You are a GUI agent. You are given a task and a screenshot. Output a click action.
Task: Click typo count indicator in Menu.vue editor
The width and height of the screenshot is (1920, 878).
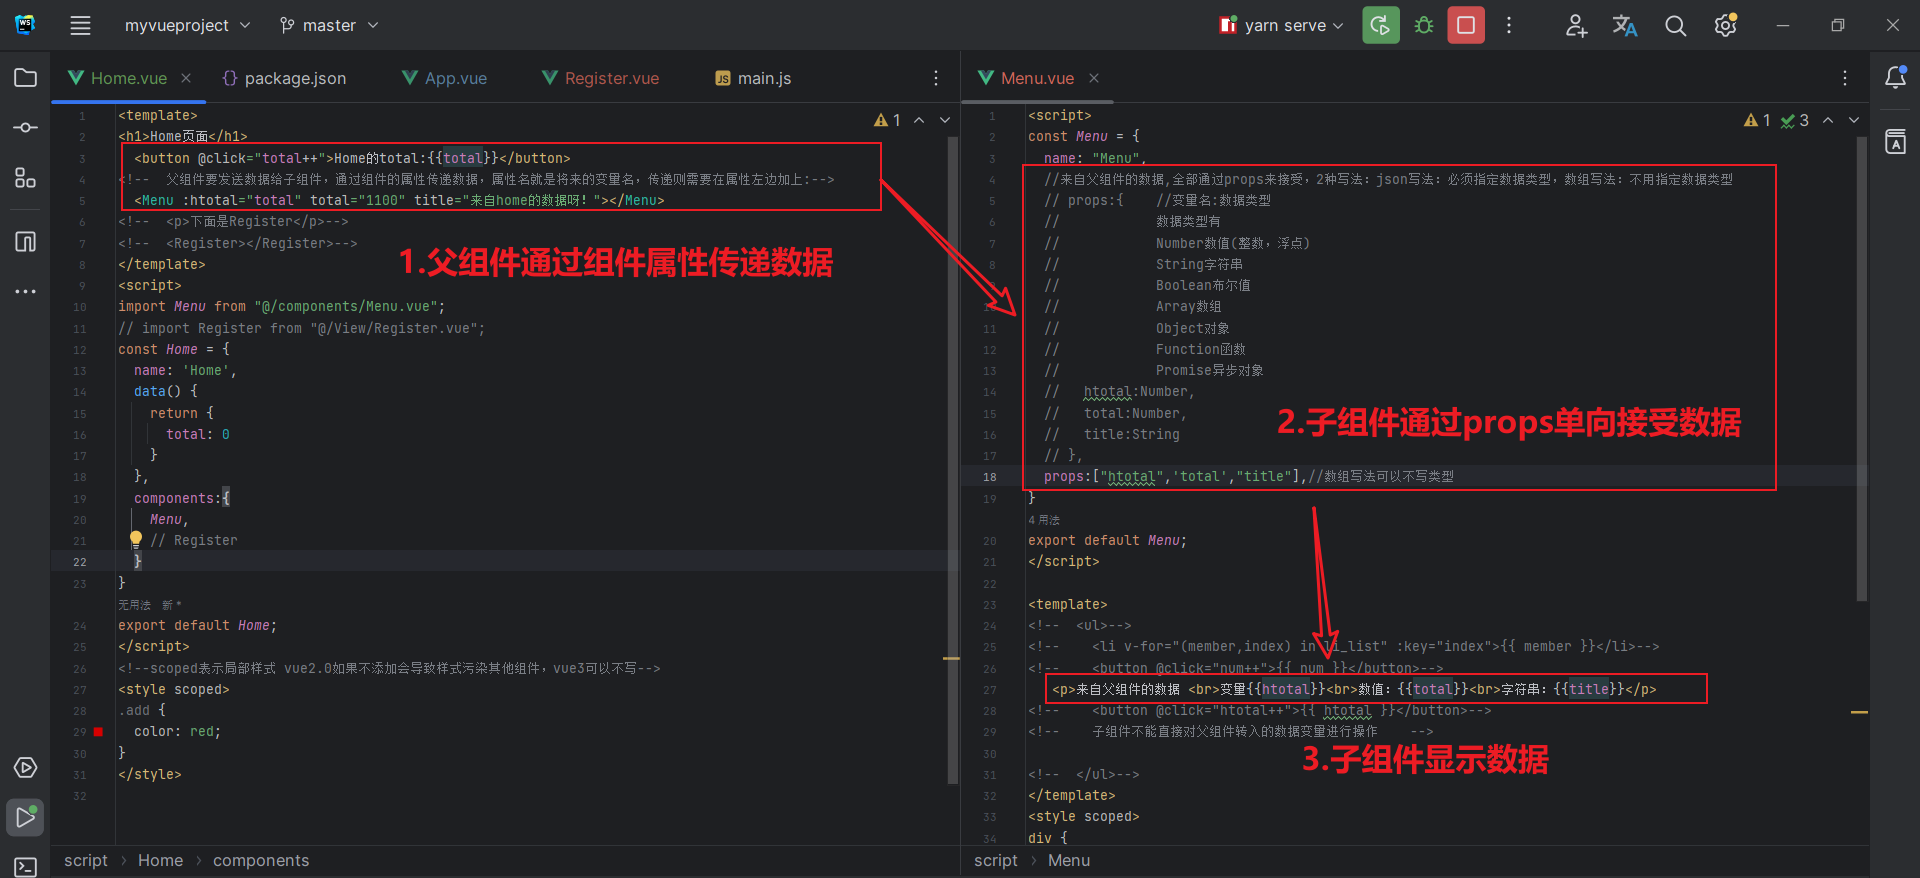[1795, 120]
